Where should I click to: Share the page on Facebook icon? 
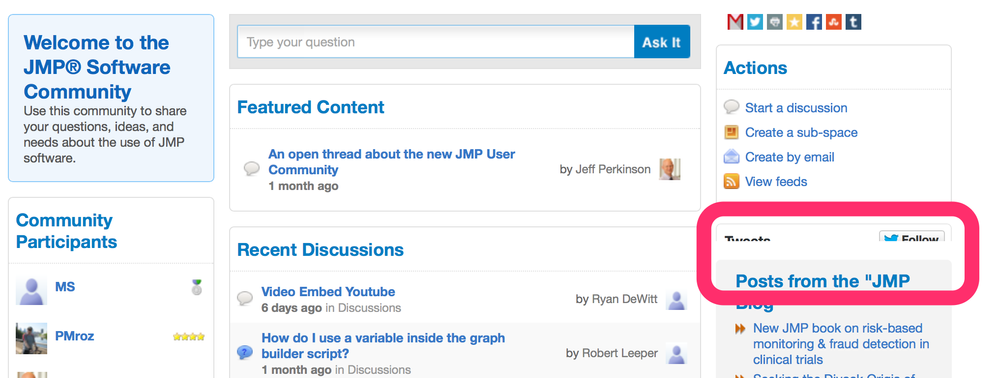[x=814, y=22]
